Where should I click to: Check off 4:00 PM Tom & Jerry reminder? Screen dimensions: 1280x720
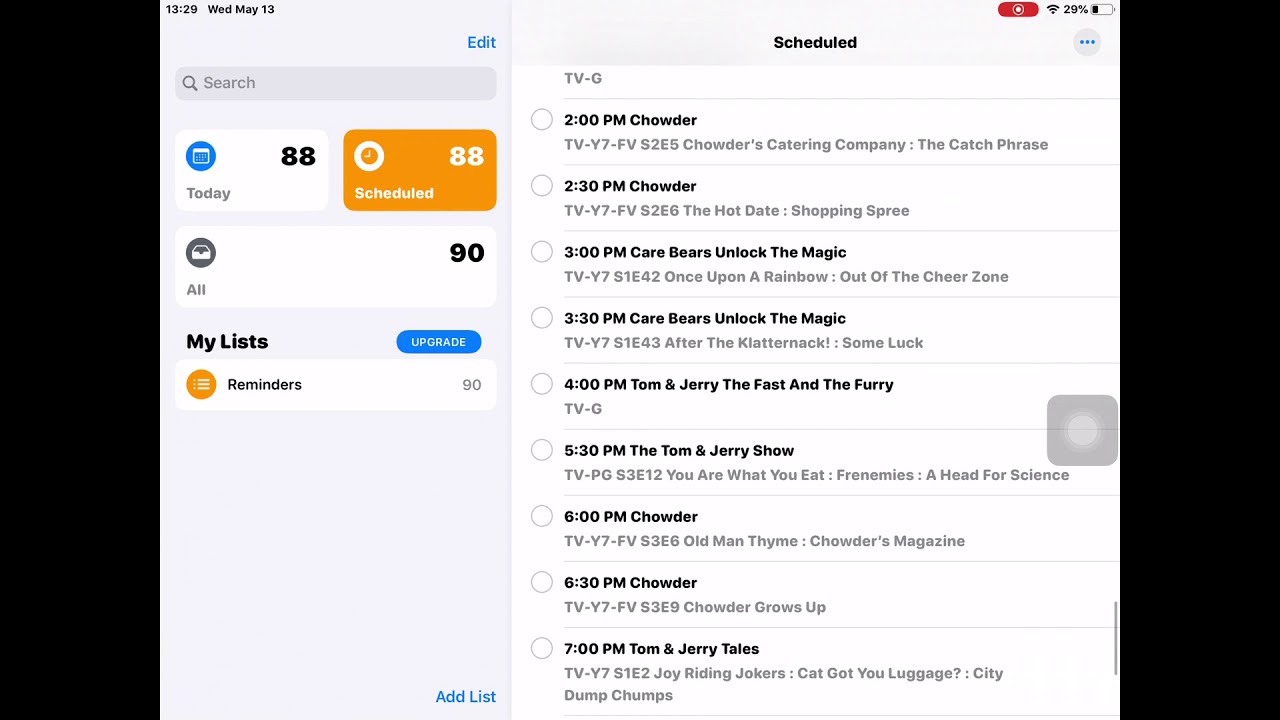542,384
